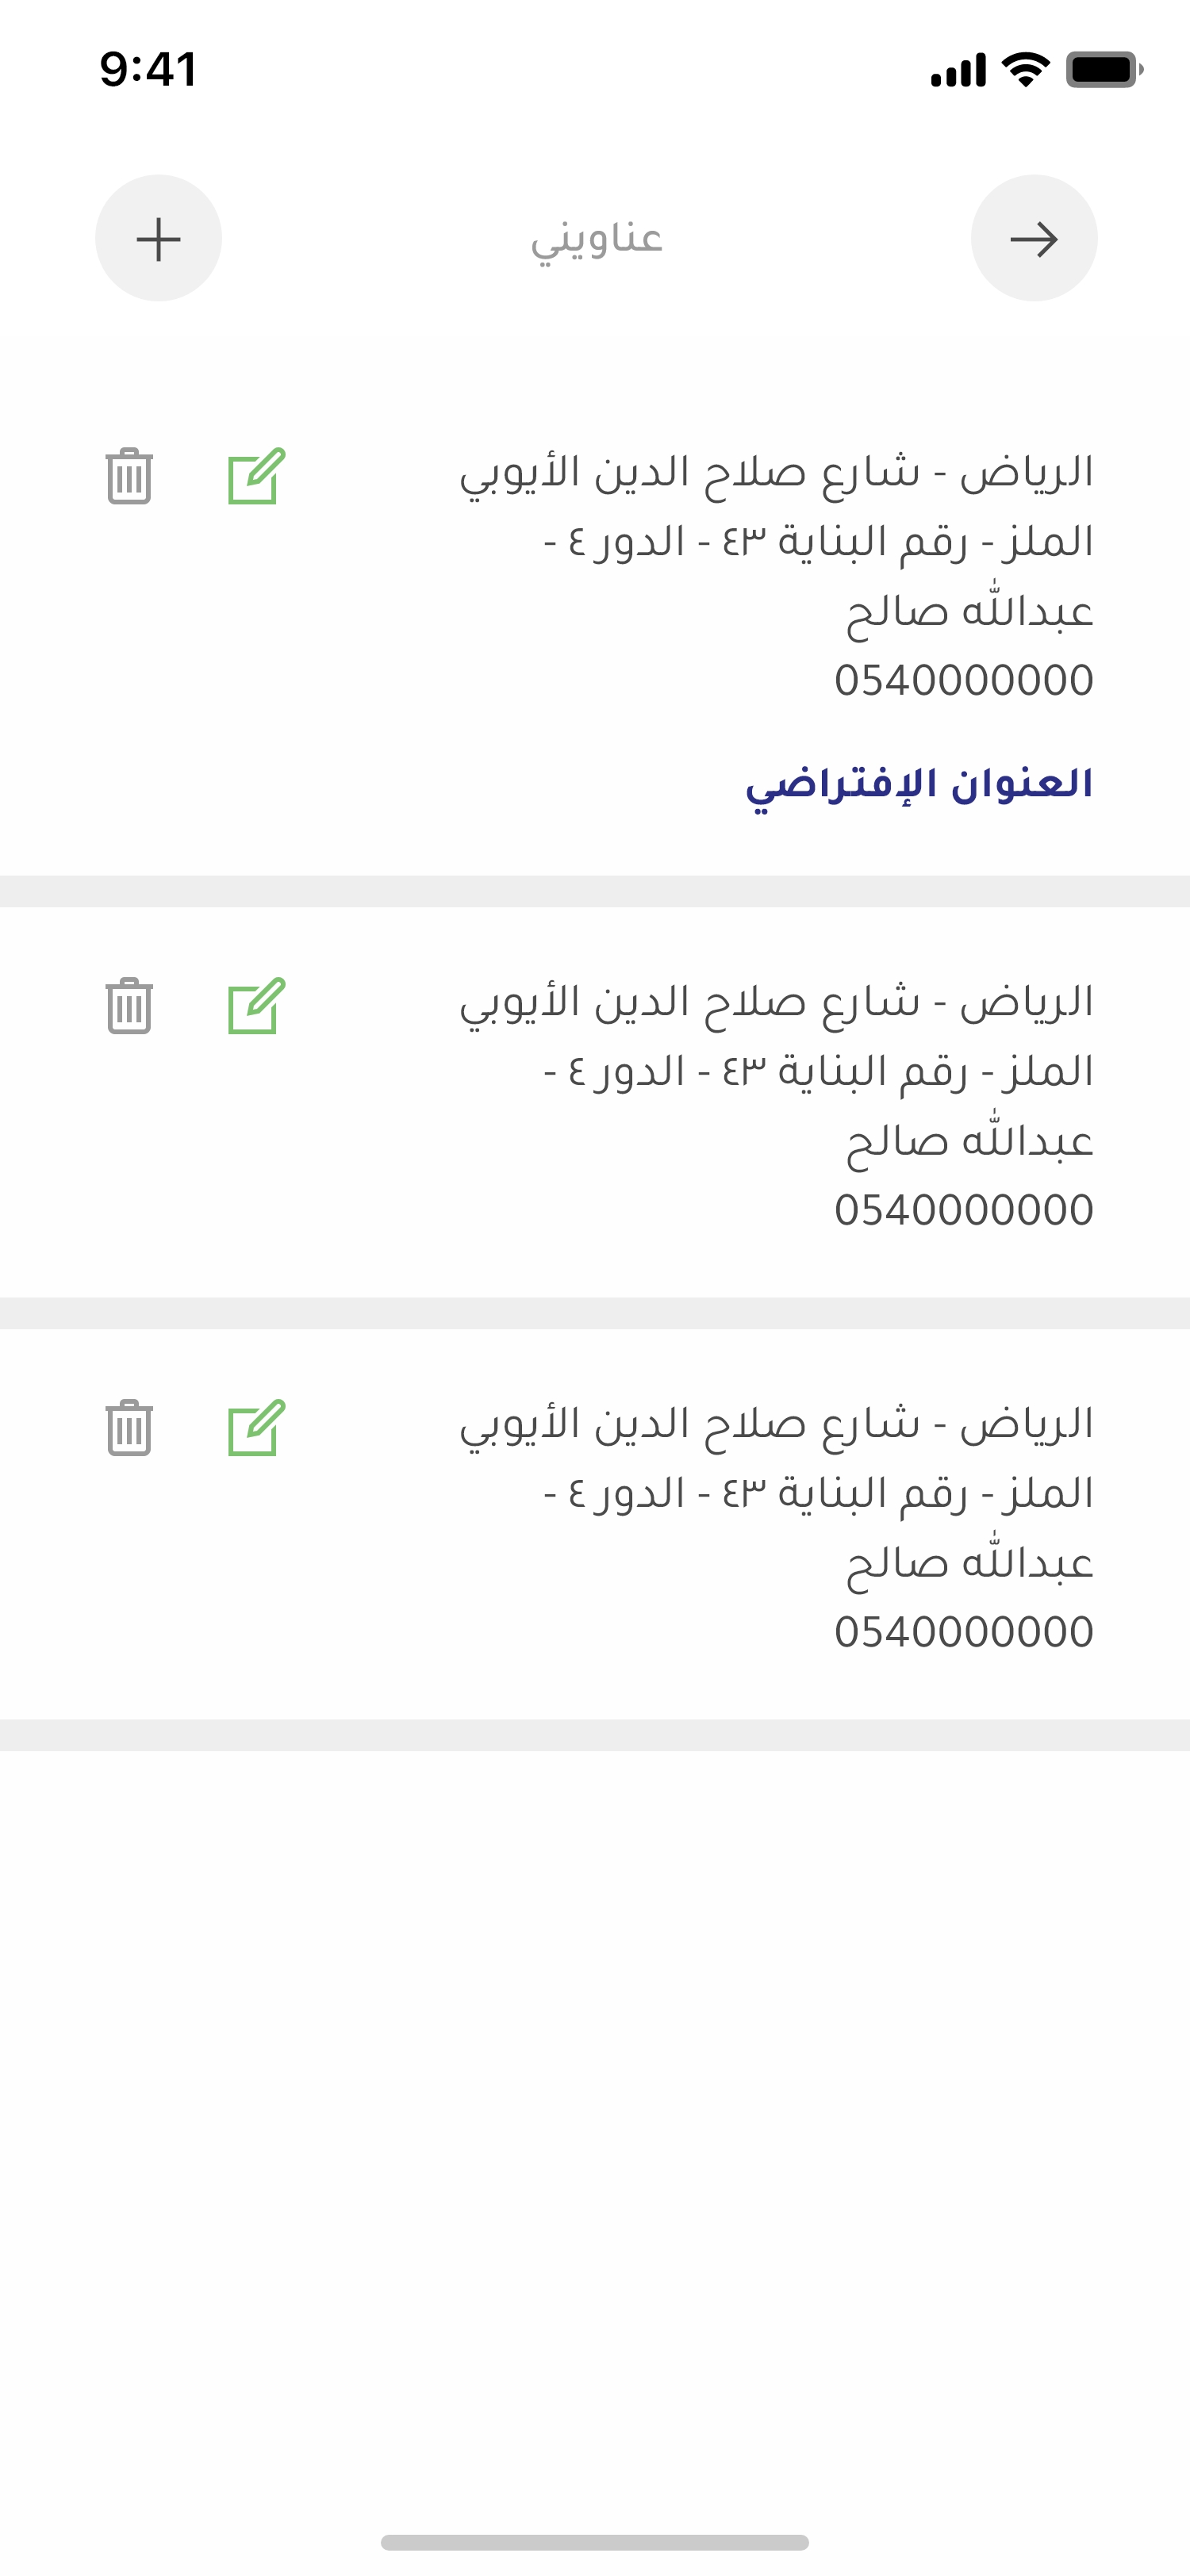Screen dimensions: 1190x2576
Task: Delete the second address with trash icon
Action: point(129,1005)
